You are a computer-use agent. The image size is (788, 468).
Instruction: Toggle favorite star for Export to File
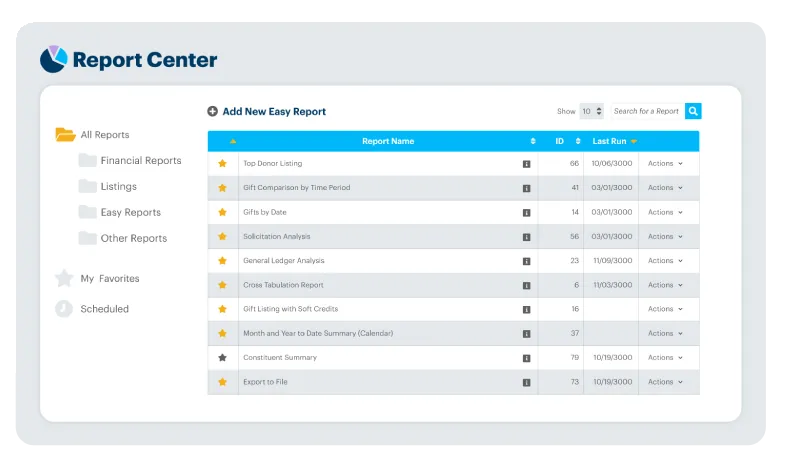(x=223, y=382)
